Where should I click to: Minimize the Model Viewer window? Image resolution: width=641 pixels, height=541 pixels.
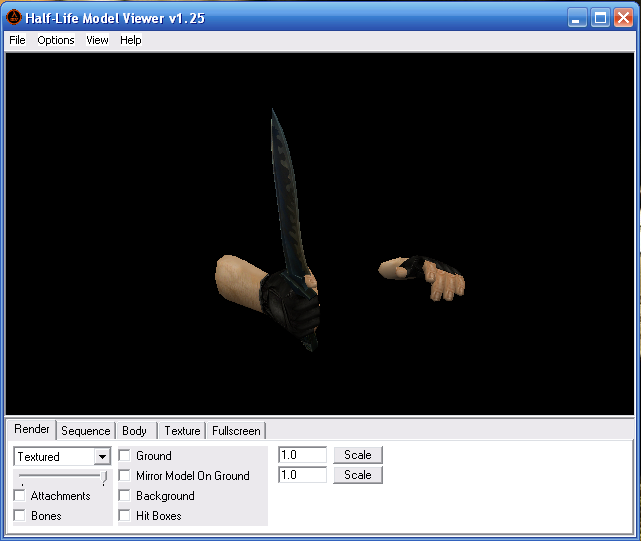[x=578, y=17]
